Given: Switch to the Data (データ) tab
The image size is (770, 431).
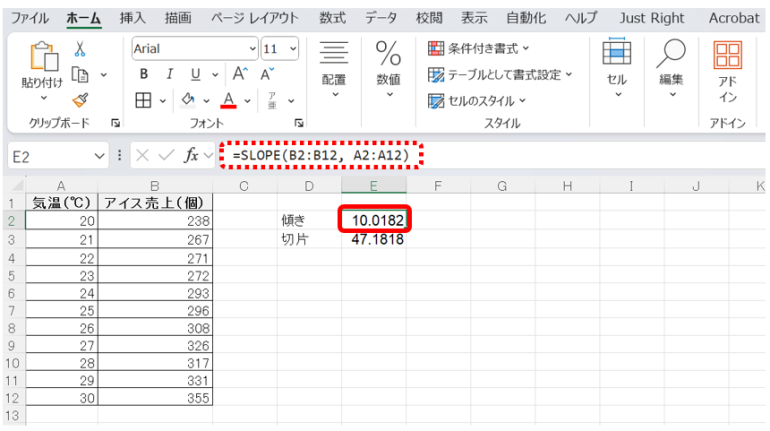Looking at the screenshot, I should point(381,18).
